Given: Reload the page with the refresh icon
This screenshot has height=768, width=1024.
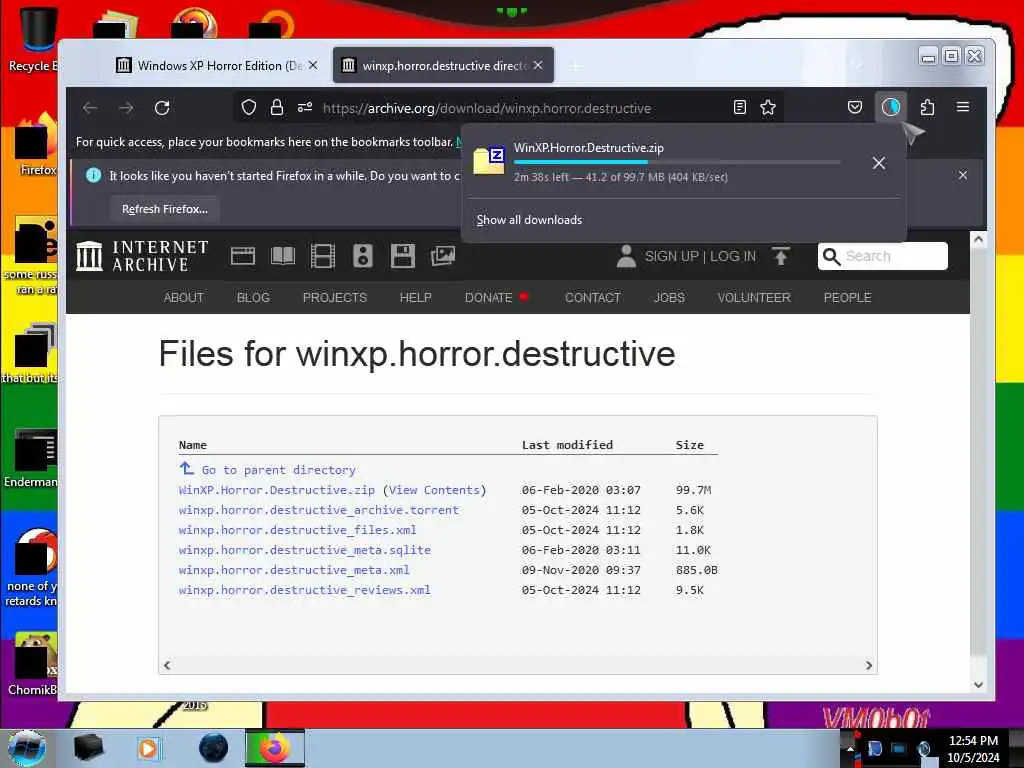Looking at the screenshot, I should (162, 108).
